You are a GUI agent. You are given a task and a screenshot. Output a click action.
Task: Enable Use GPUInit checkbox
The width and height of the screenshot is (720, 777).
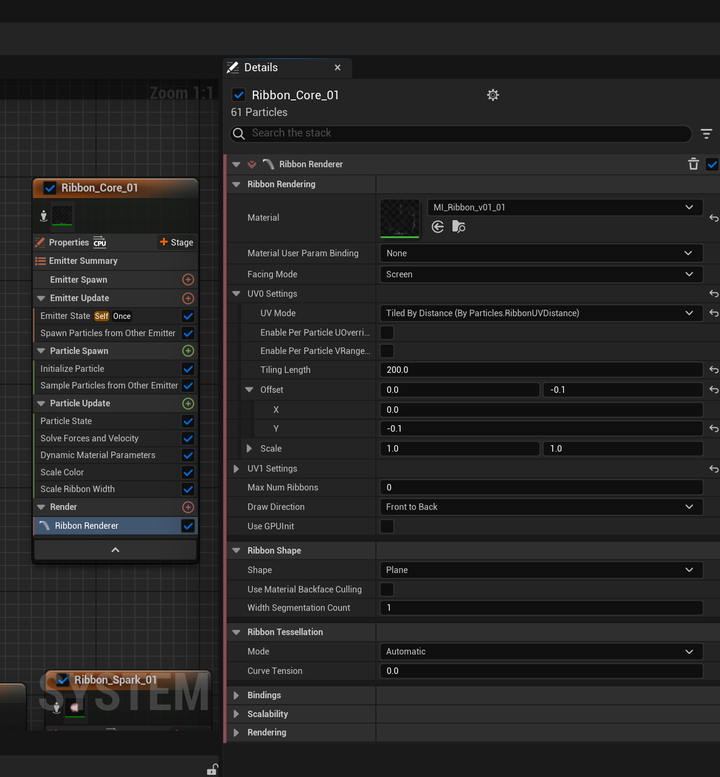tap(387, 526)
